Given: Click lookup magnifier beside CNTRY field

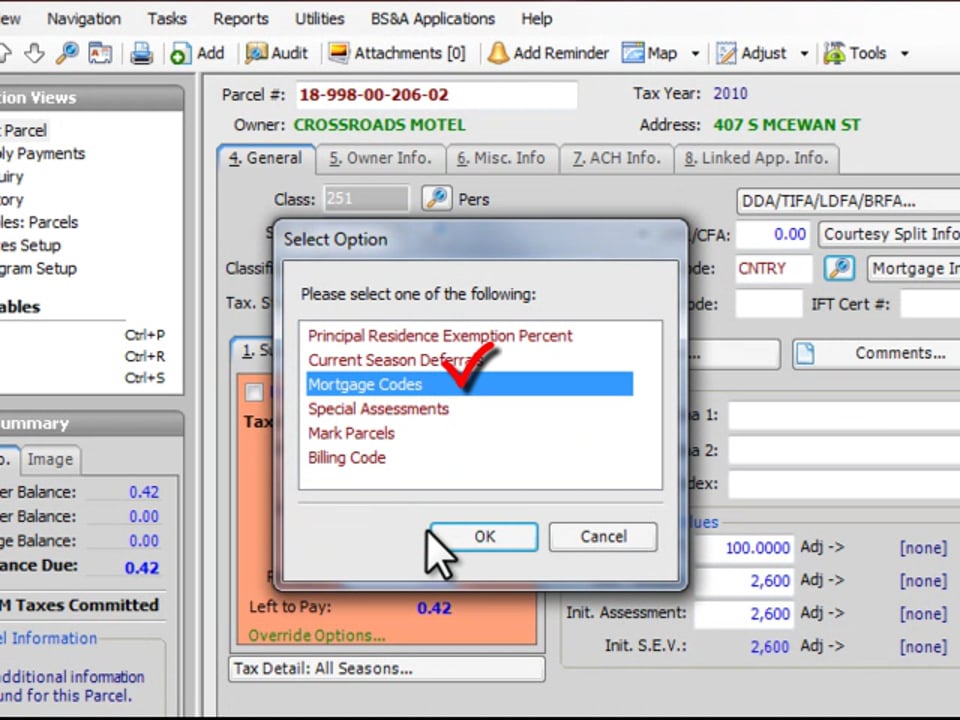Looking at the screenshot, I should (839, 268).
